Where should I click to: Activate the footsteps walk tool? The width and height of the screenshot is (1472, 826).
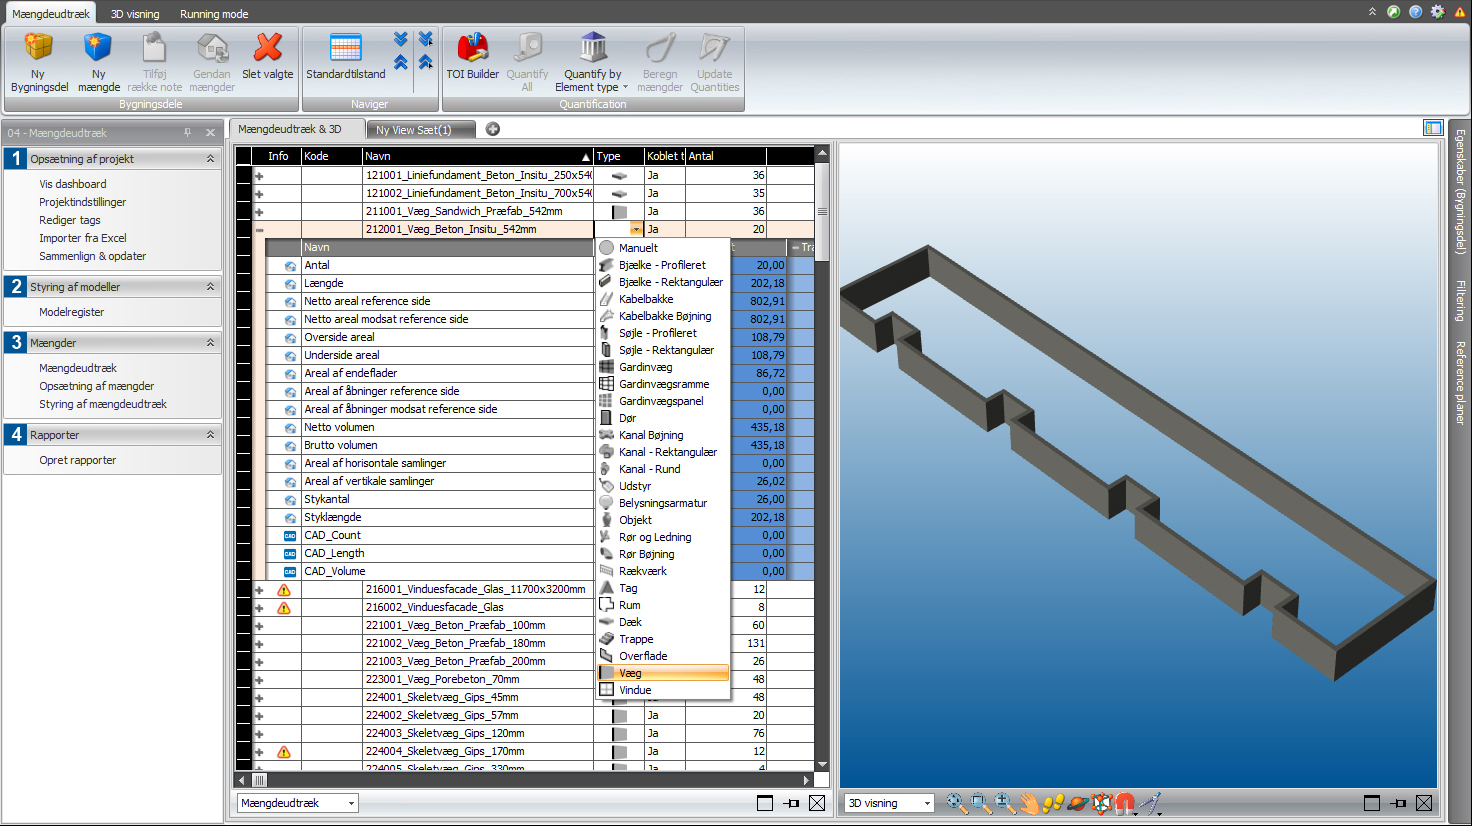[x=1053, y=803]
